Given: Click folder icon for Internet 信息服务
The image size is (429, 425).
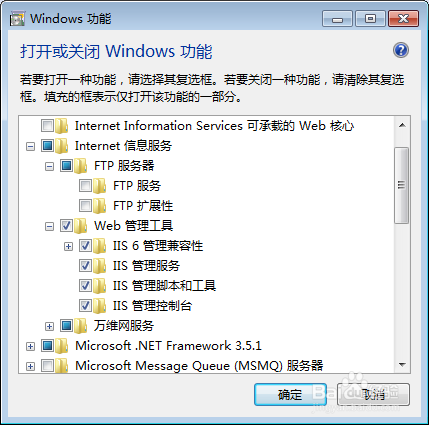Looking at the screenshot, I should [61, 146].
